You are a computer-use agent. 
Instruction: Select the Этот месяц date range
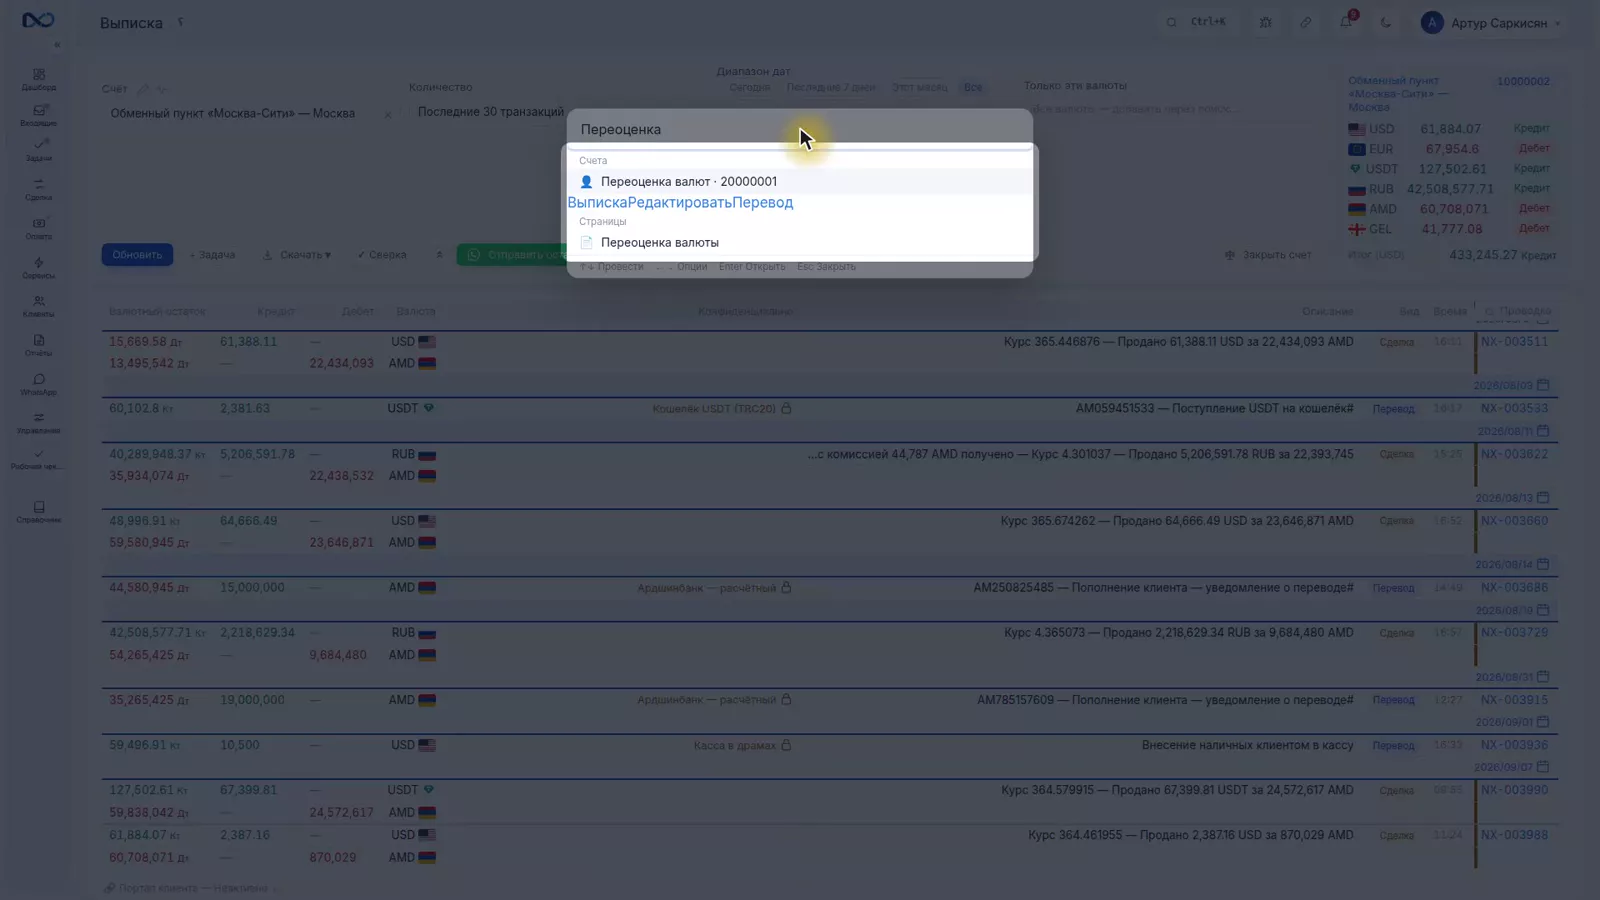[x=919, y=88]
